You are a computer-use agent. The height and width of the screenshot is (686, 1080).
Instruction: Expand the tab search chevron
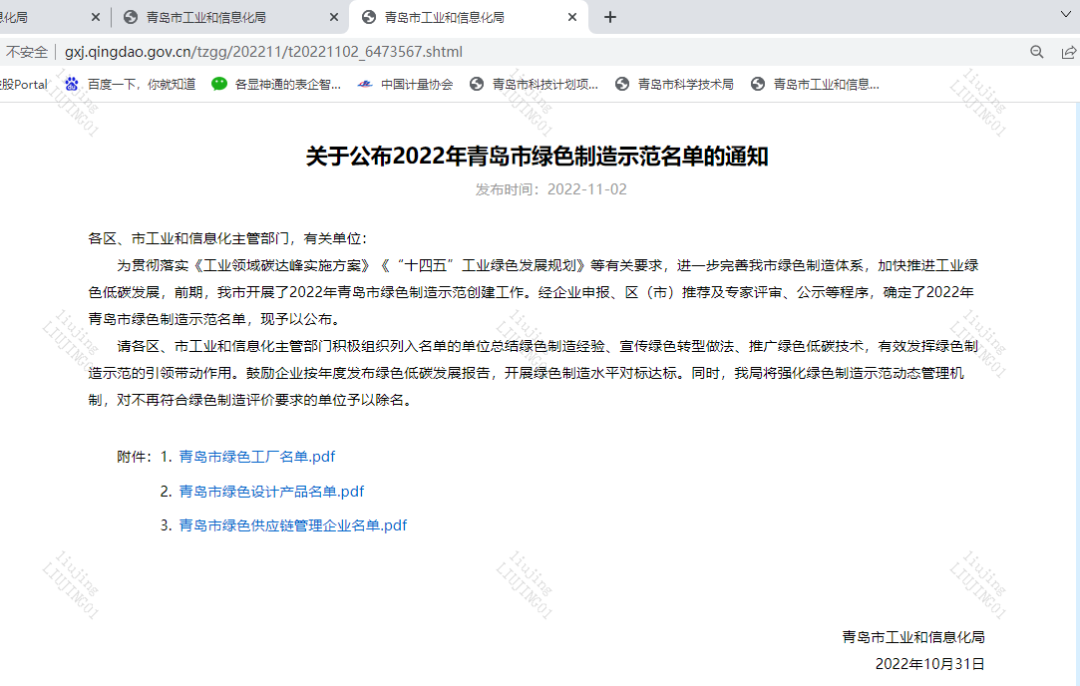pos(1066,14)
